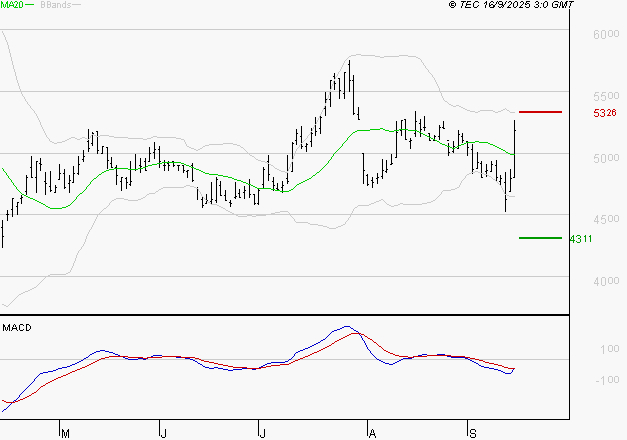Click the MACD 100 axis label
This screenshot has width=627, height=440.
tap(610, 349)
